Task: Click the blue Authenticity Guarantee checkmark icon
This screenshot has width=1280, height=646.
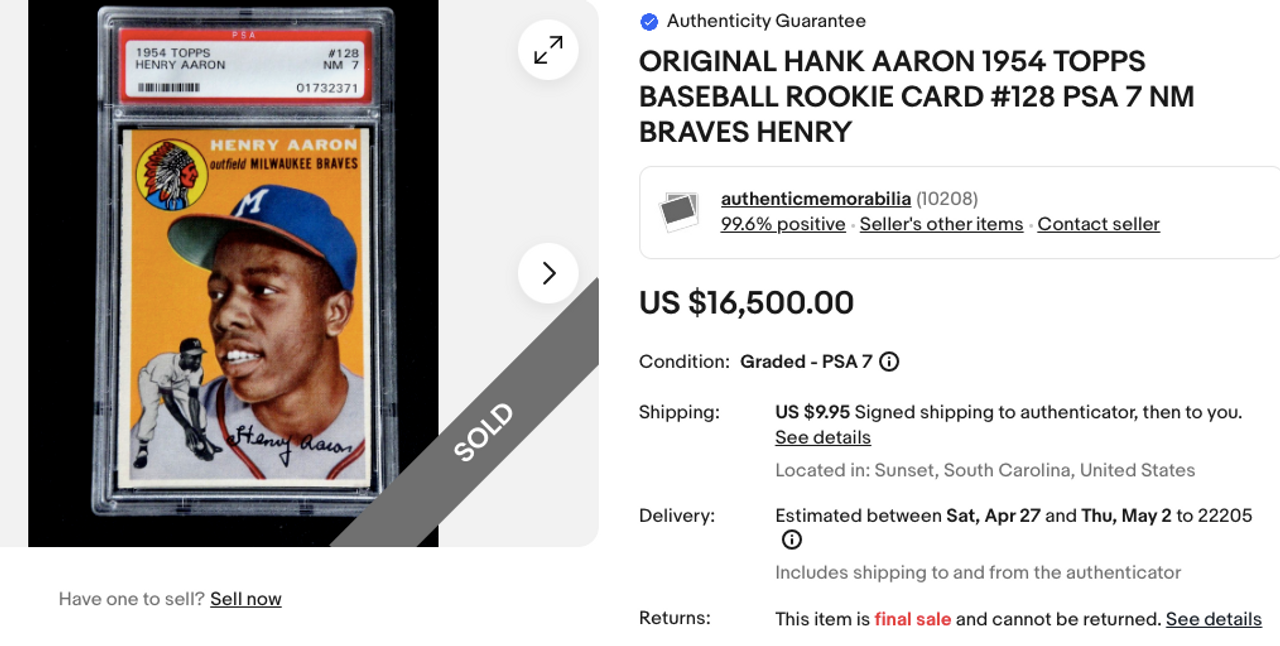Action: [649, 21]
